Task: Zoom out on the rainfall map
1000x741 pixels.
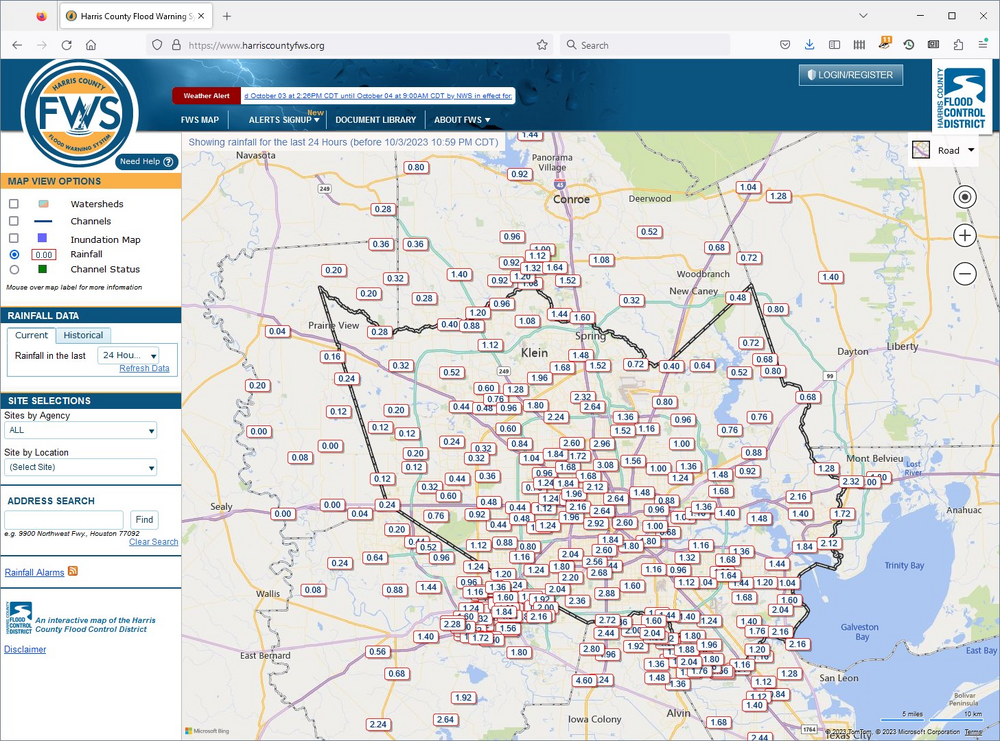Action: pos(964,273)
